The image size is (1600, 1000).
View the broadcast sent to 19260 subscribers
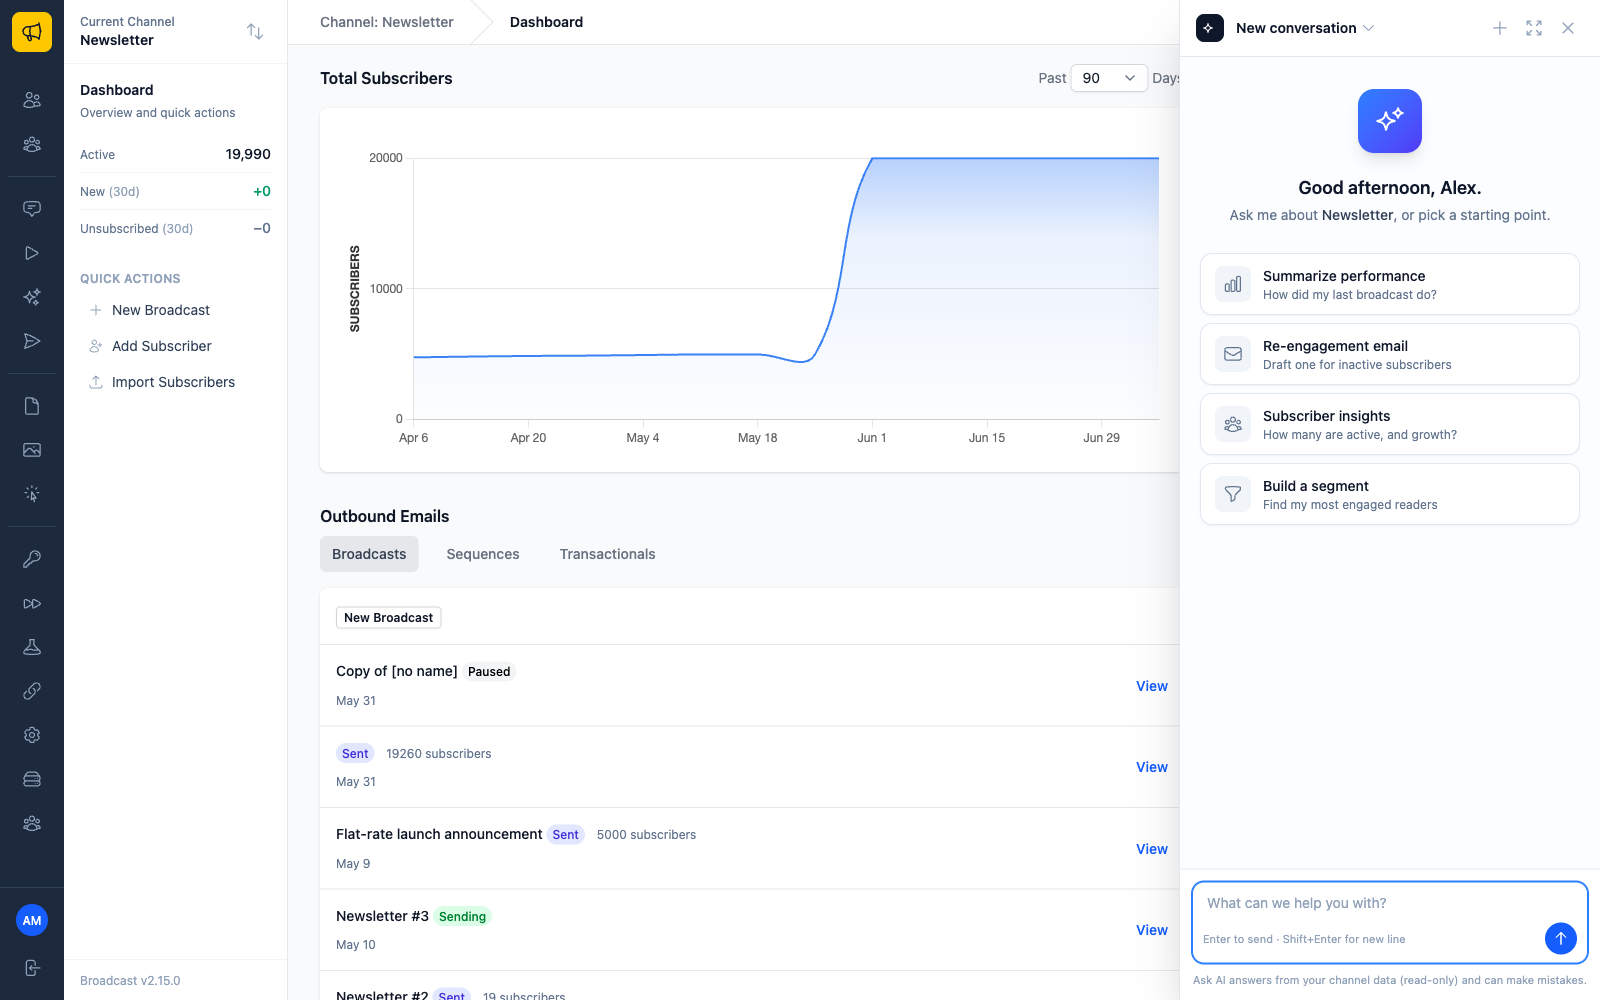(1152, 767)
